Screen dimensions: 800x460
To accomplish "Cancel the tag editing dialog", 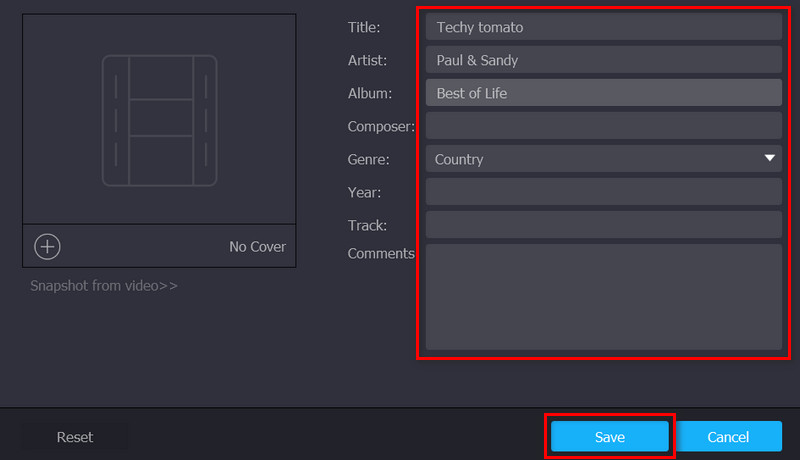I will point(728,437).
